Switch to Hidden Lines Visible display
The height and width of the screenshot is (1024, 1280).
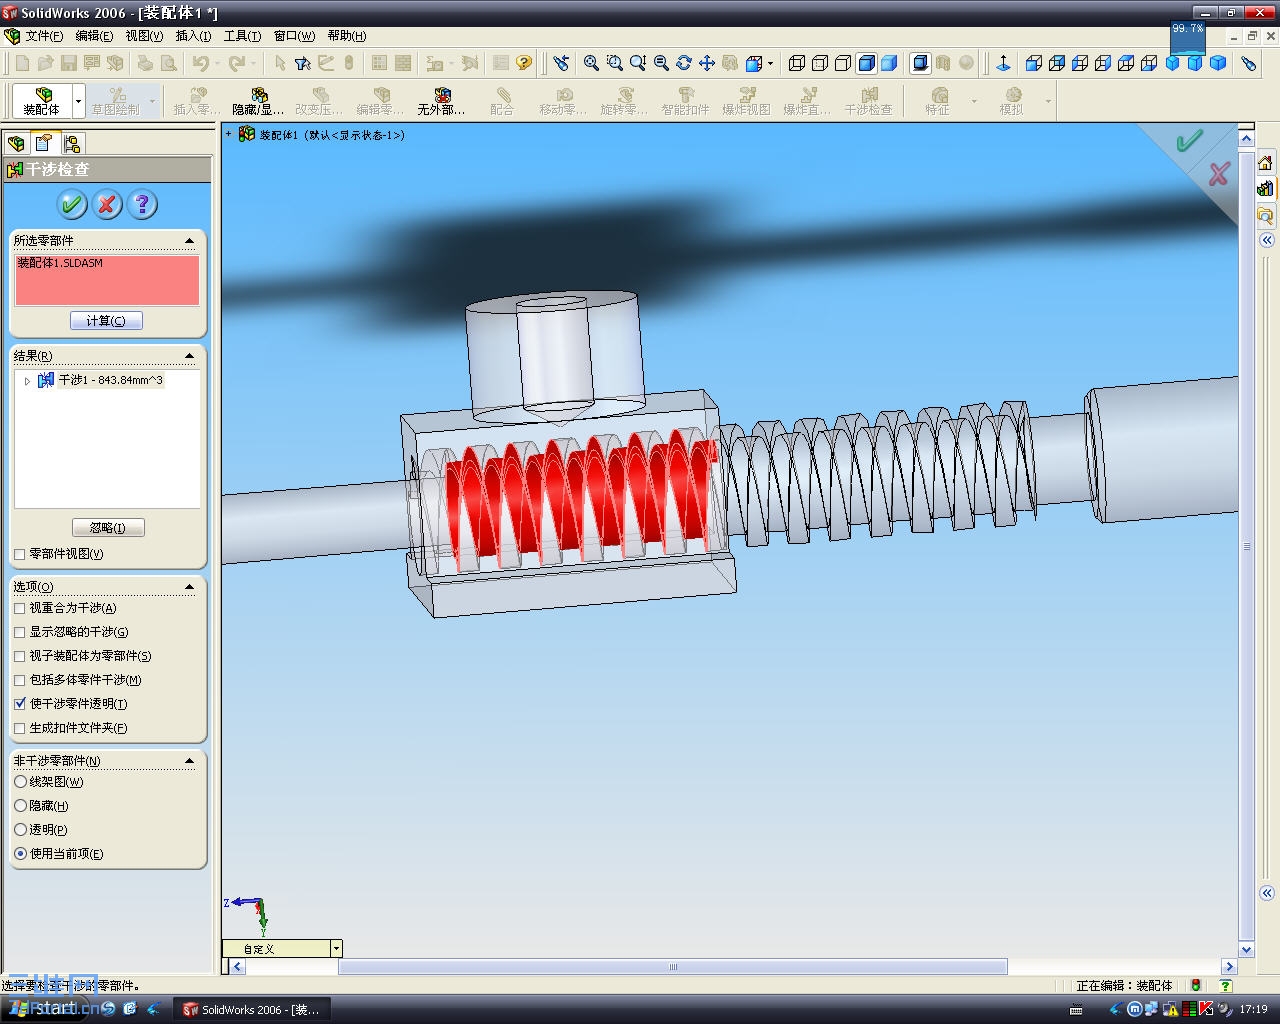coord(820,63)
